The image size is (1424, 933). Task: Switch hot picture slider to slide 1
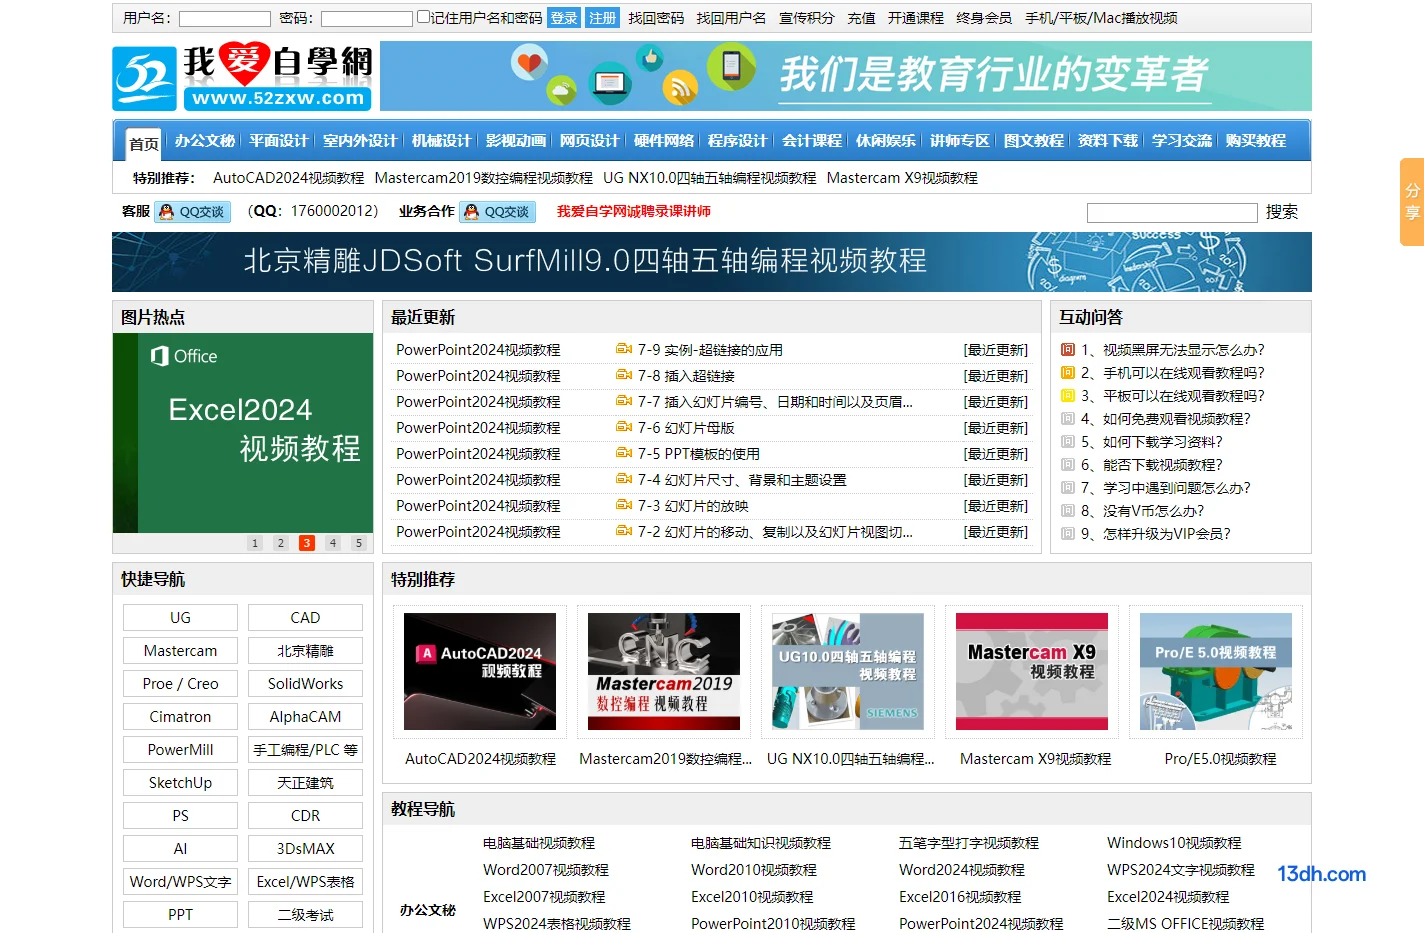click(255, 543)
